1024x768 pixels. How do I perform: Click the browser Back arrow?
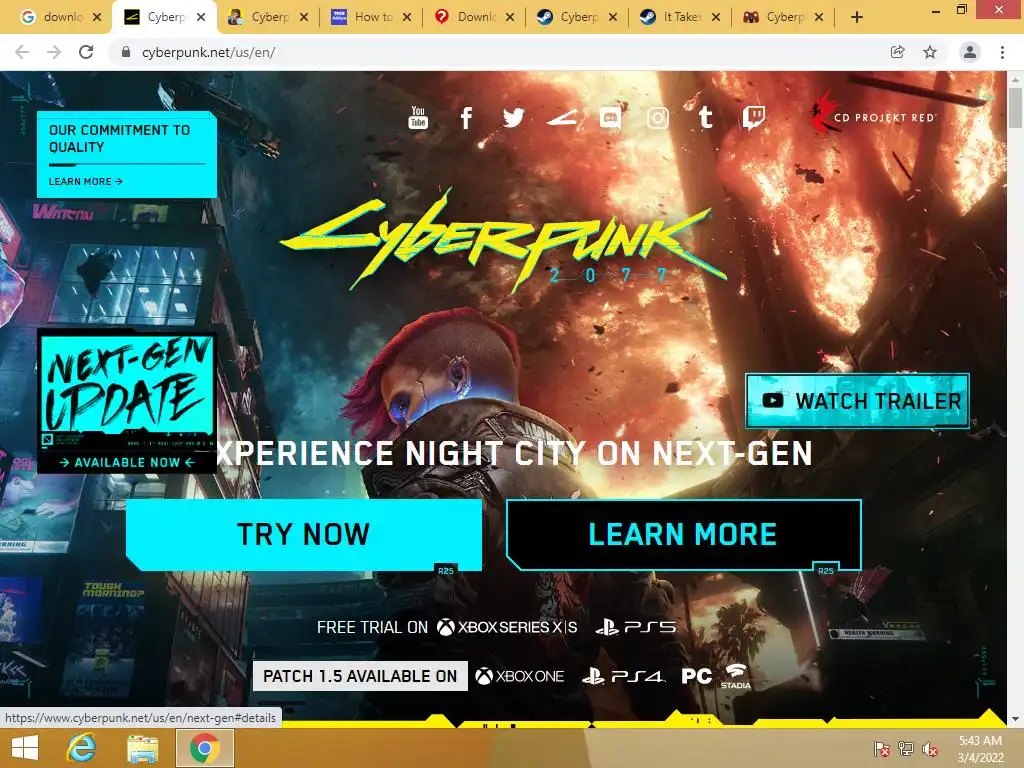click(22, 52)
